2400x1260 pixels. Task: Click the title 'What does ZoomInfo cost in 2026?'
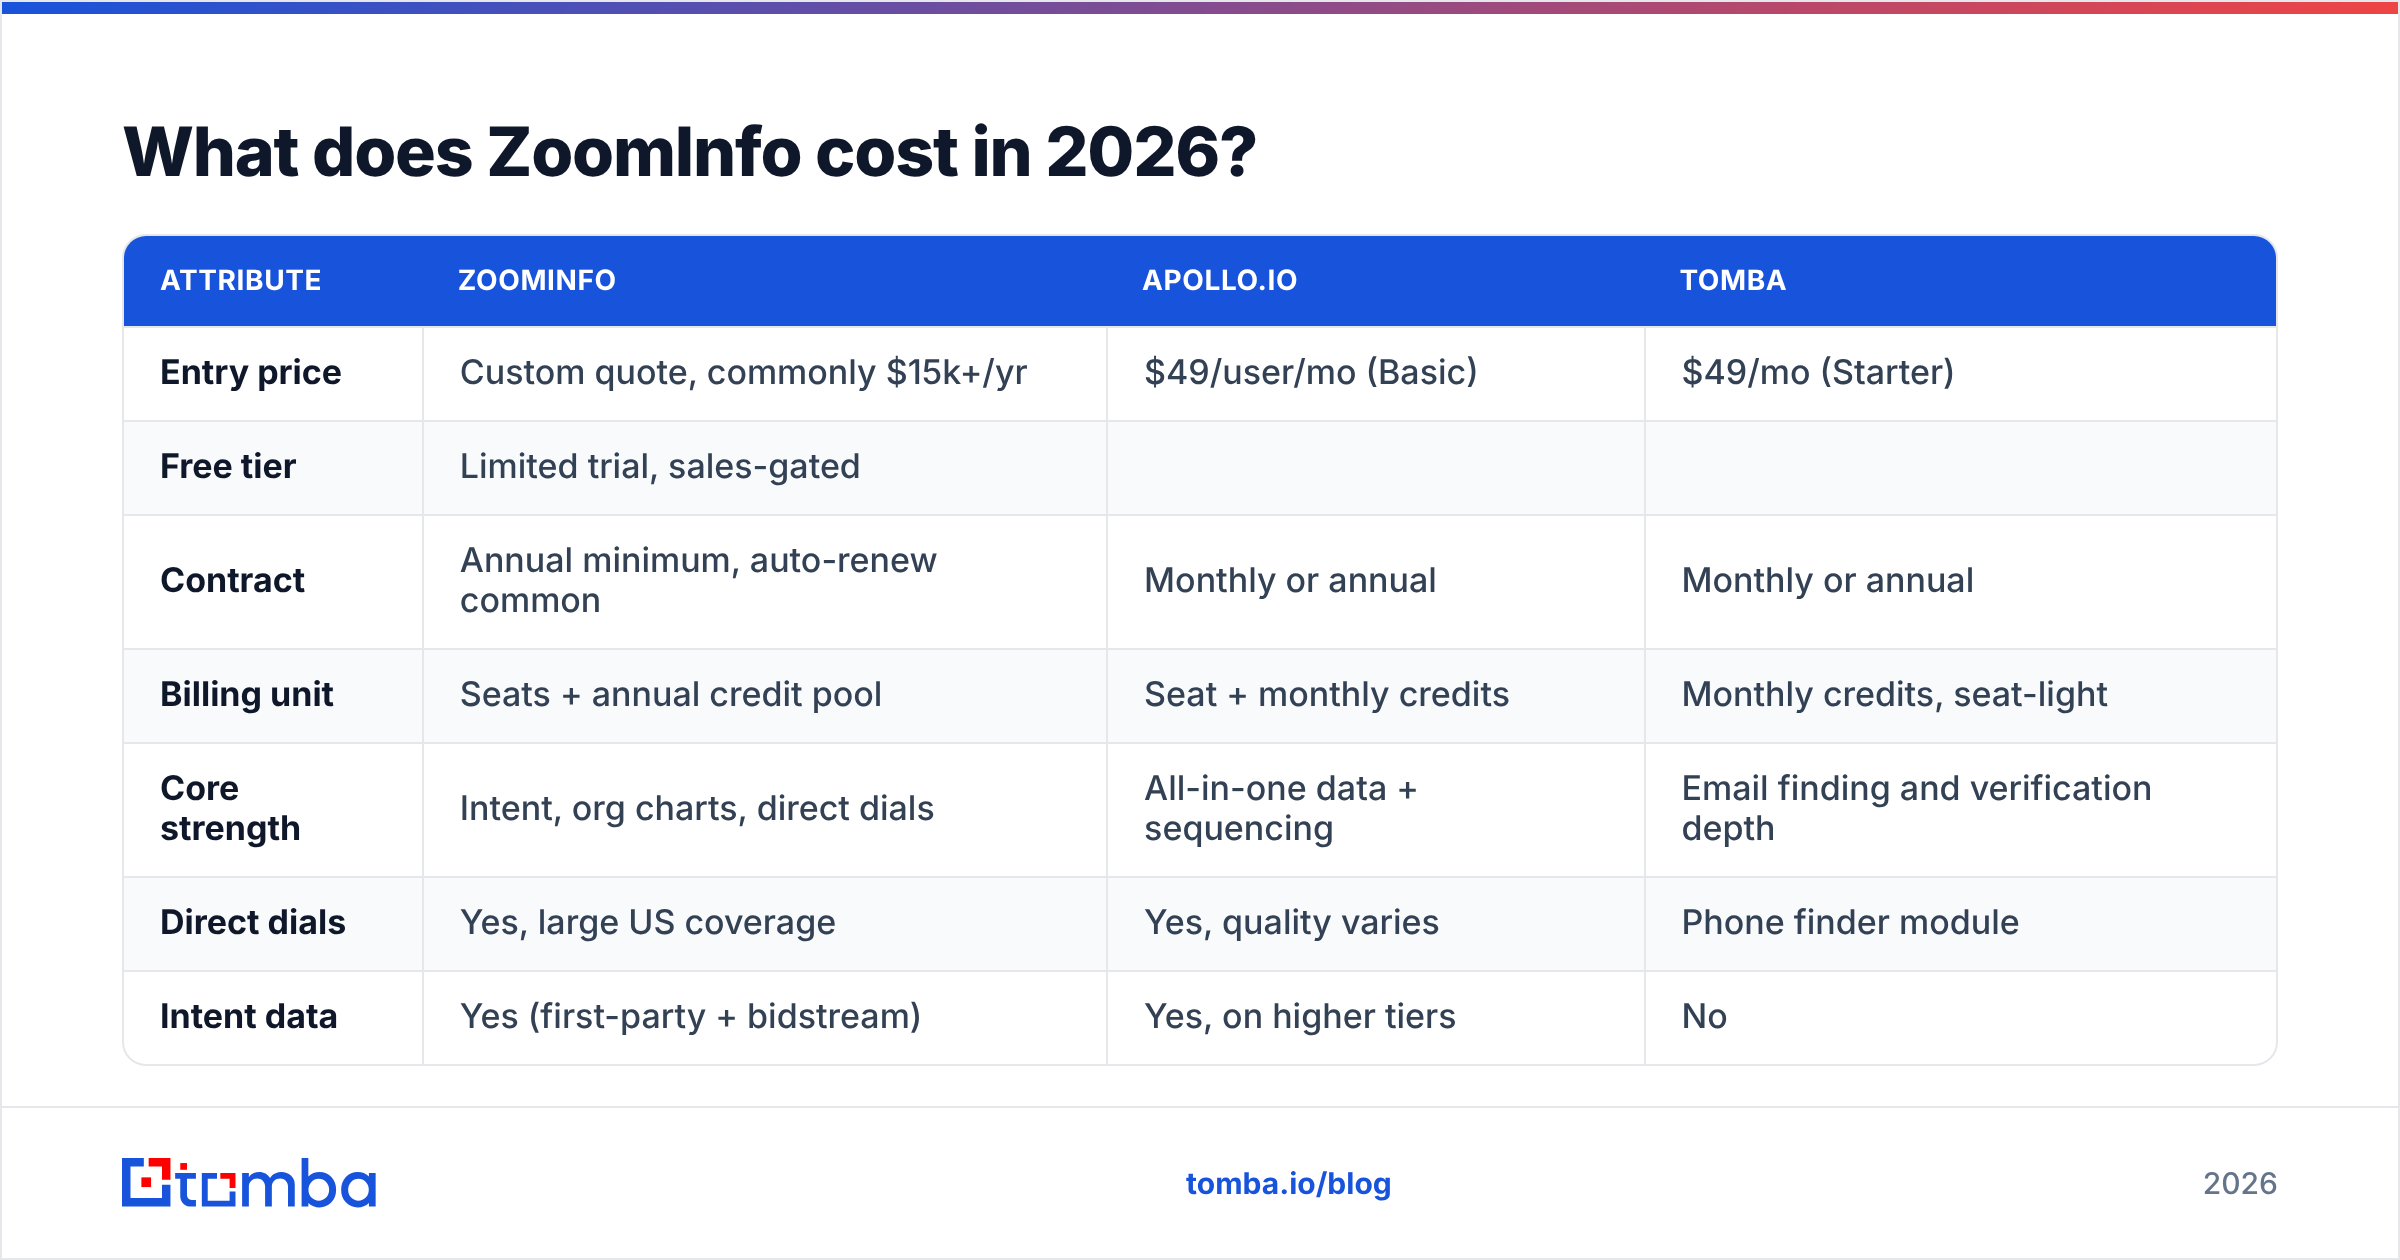(x=689, y=152)
